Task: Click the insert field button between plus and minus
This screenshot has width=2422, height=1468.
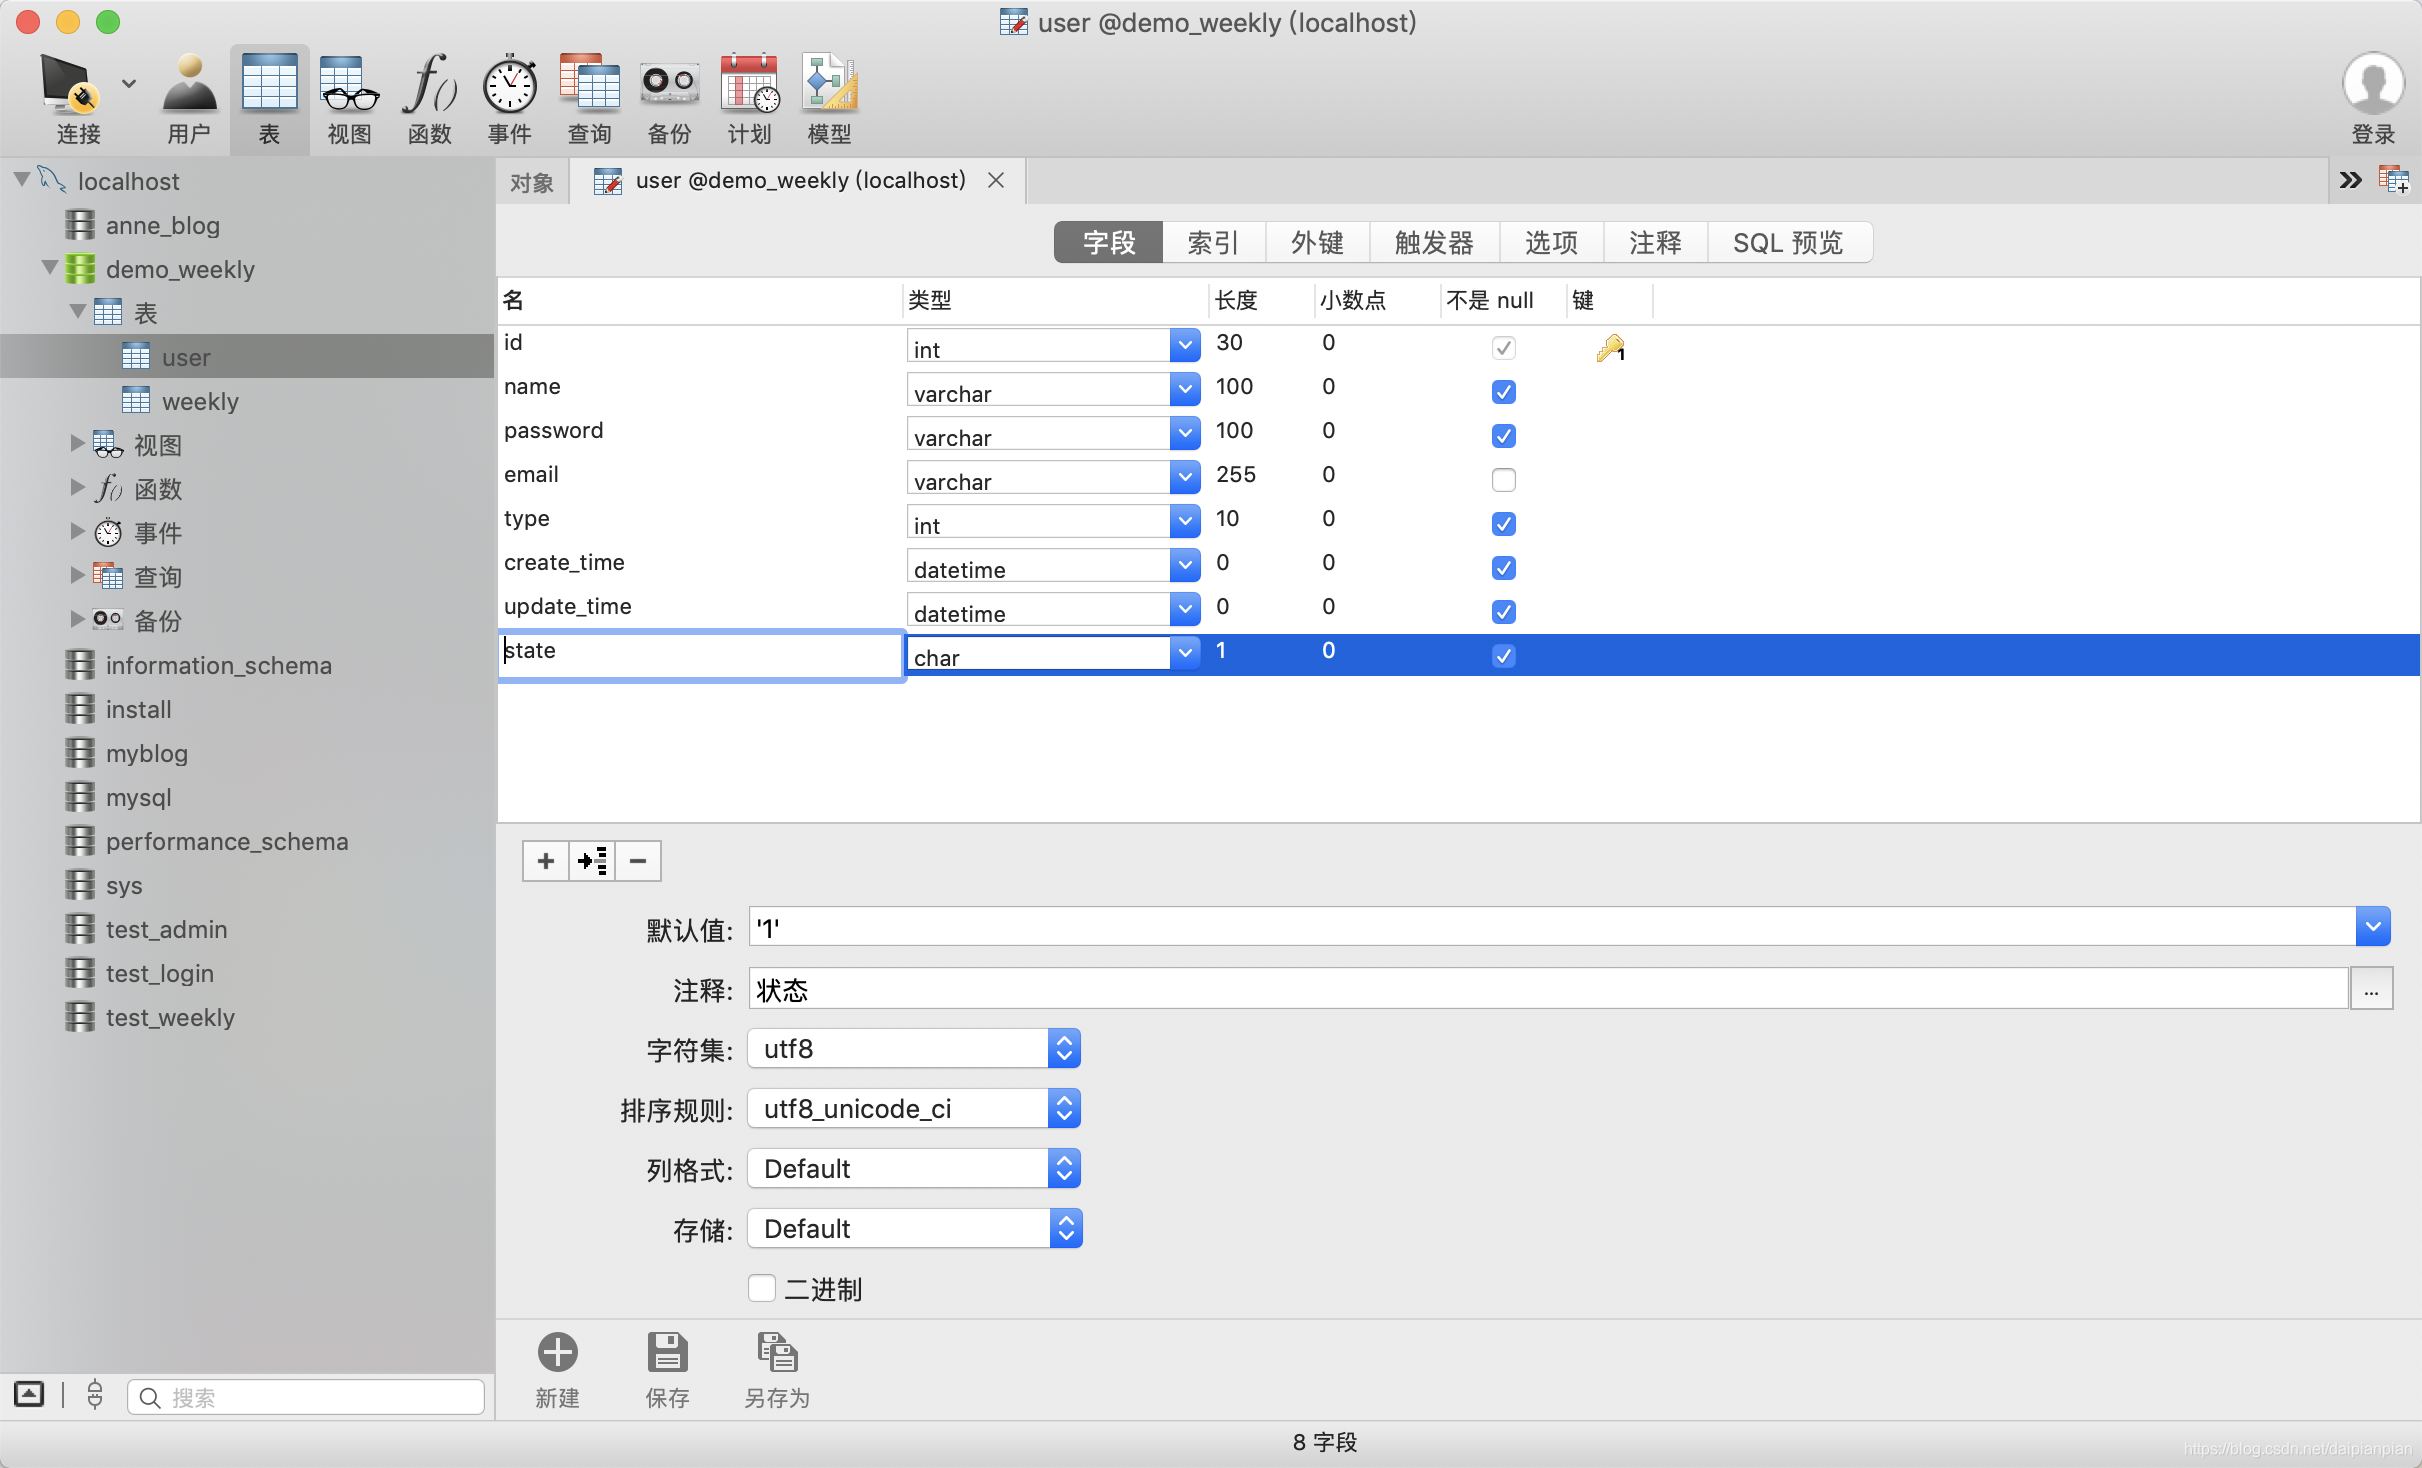Action: pyautogui.click(x=592, y=861)
